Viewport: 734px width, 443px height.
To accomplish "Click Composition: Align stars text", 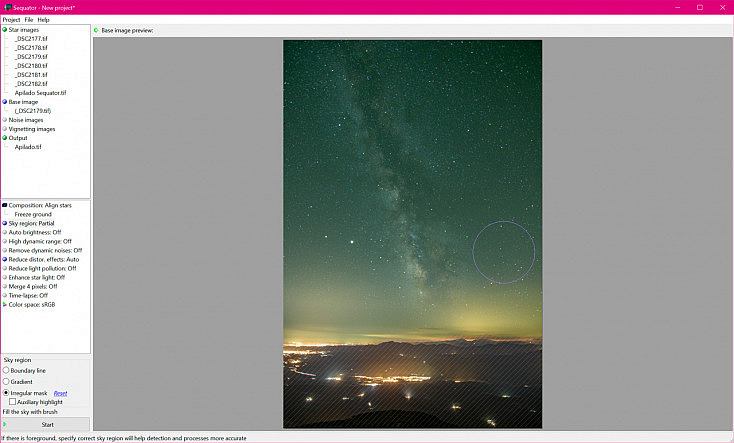I will click(40, 205).
